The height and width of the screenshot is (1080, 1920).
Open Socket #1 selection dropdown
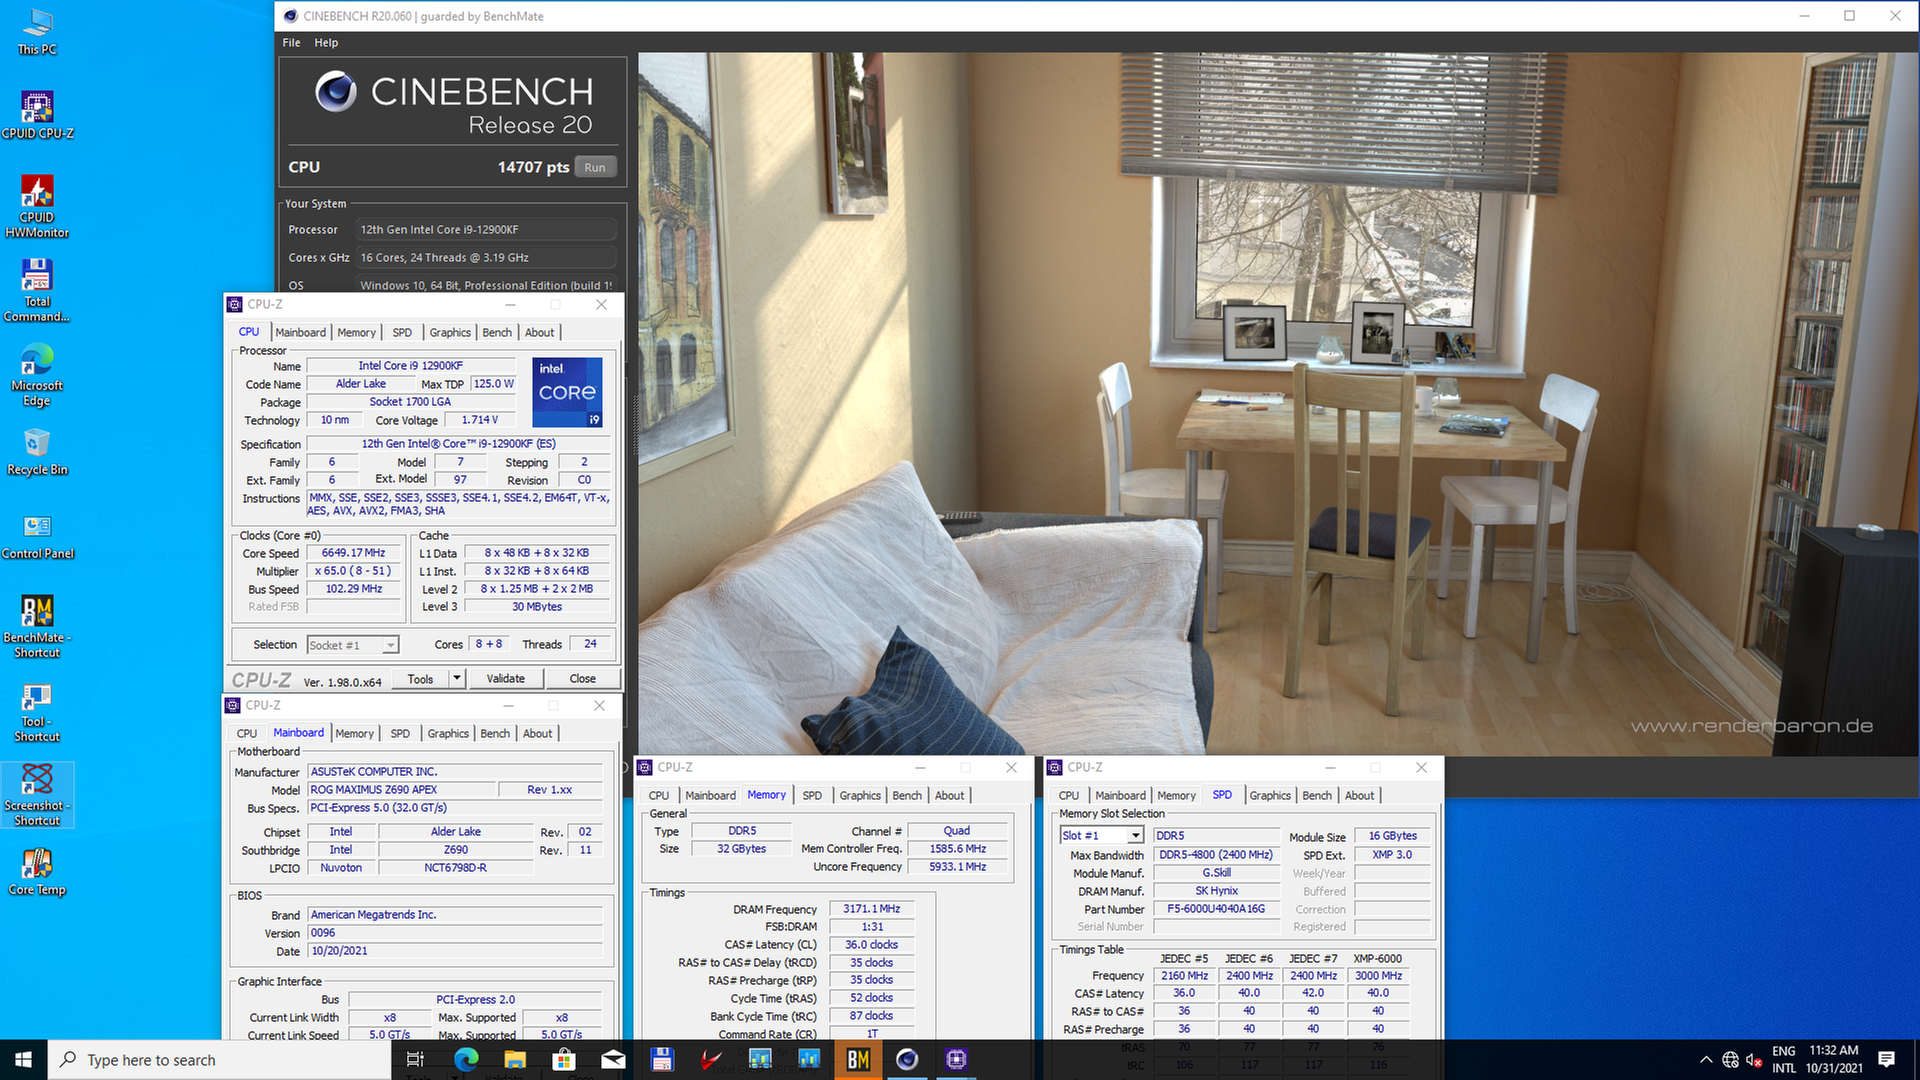pyautogui.click(x=353, y=645)
